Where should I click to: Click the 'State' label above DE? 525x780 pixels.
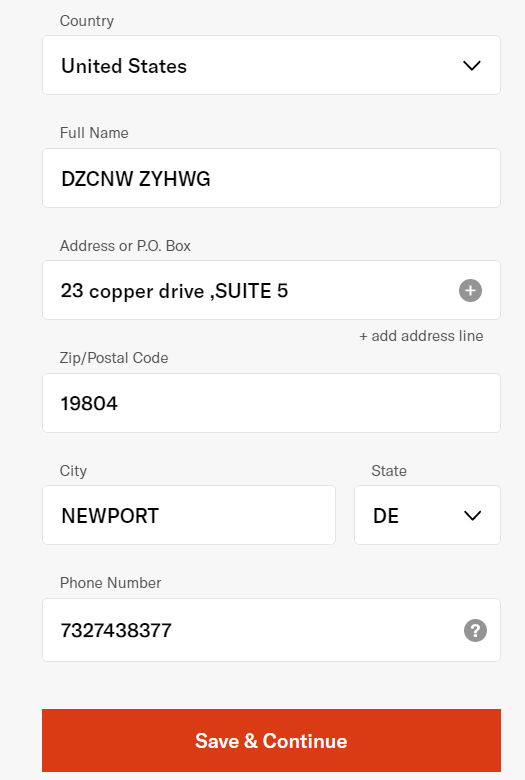(389, 471)
